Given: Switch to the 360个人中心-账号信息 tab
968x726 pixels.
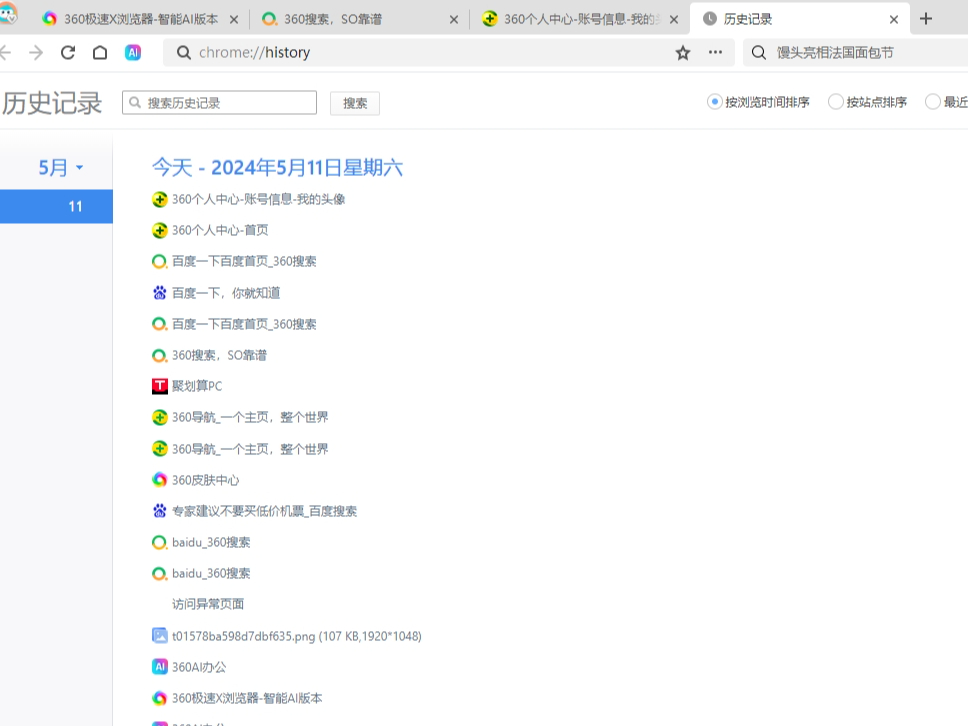Looking at the screenshot, I should 579,19.
